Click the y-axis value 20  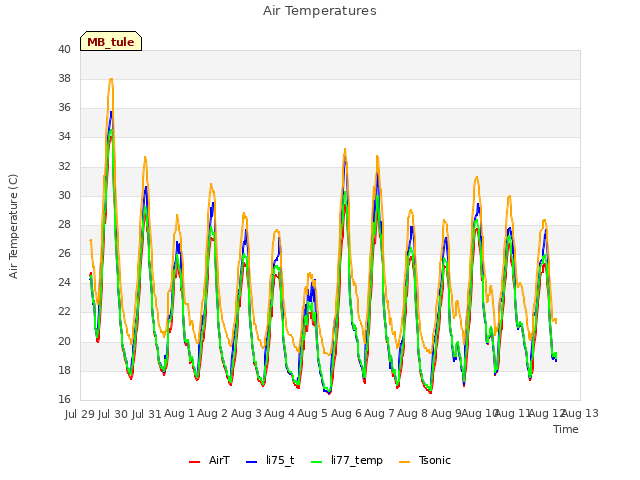coord(64,342)
